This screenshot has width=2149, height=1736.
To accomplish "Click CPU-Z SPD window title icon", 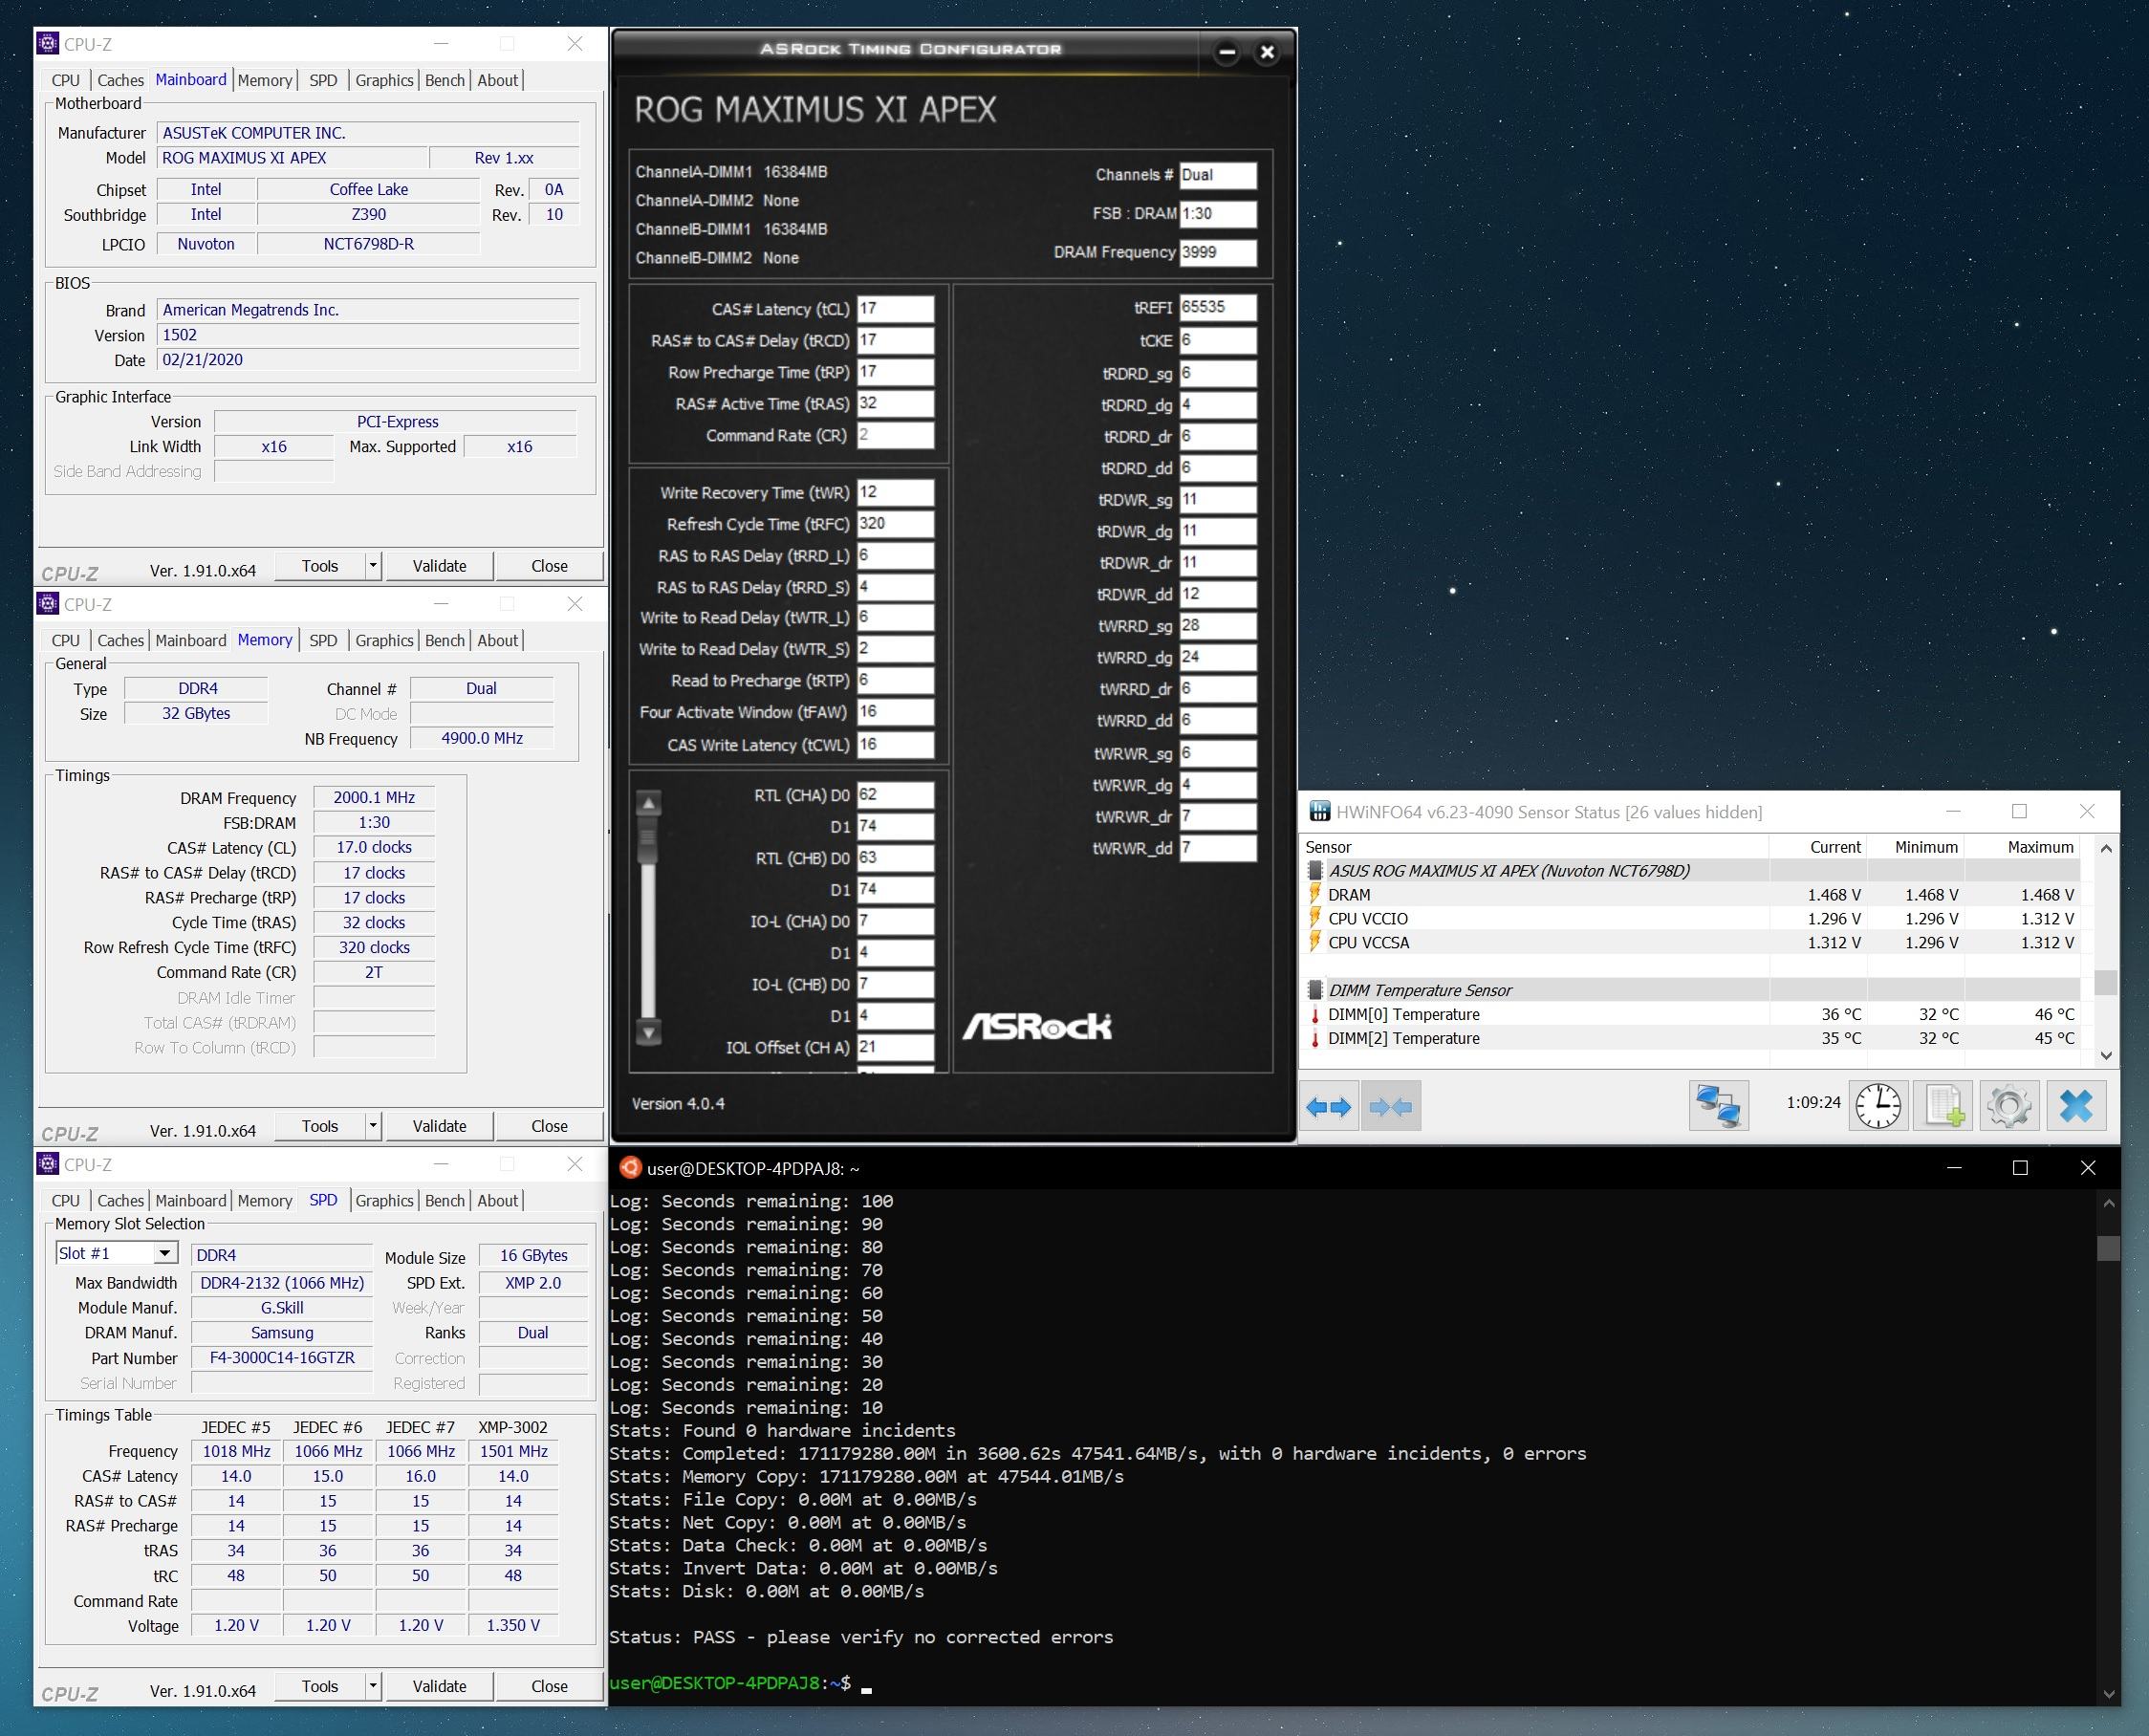I will (x=48, y=1163).
